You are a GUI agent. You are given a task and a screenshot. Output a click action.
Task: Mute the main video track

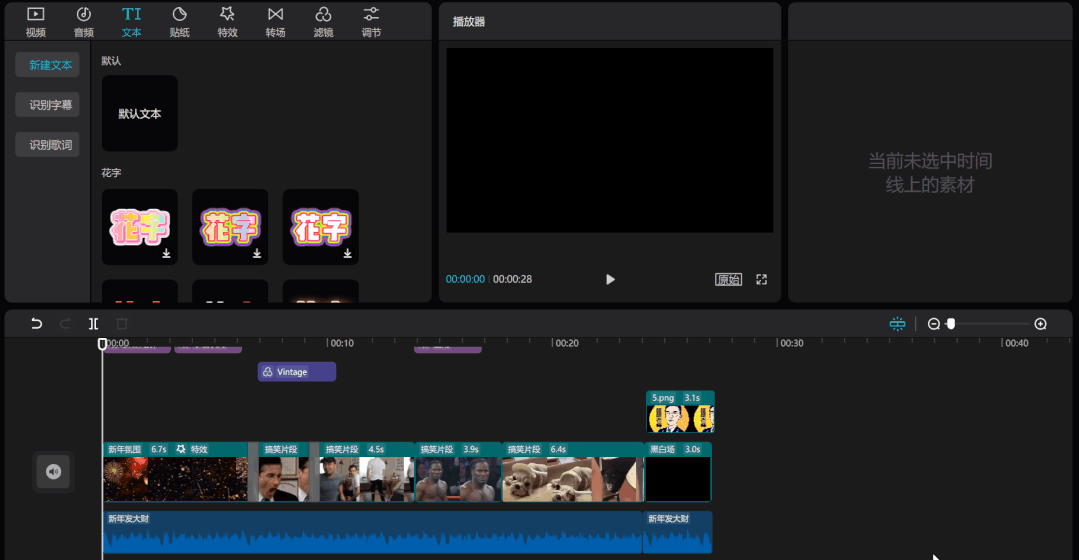[x=54, y=471]
